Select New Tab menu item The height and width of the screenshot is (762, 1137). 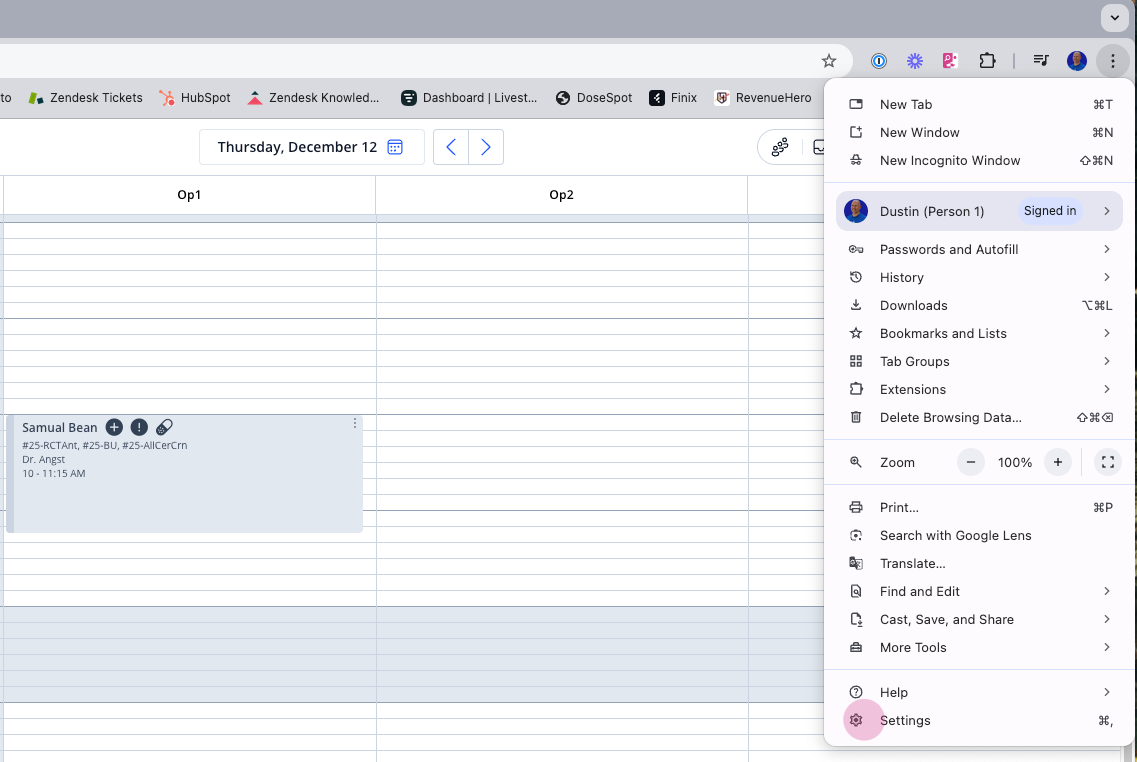coord(979,104)
